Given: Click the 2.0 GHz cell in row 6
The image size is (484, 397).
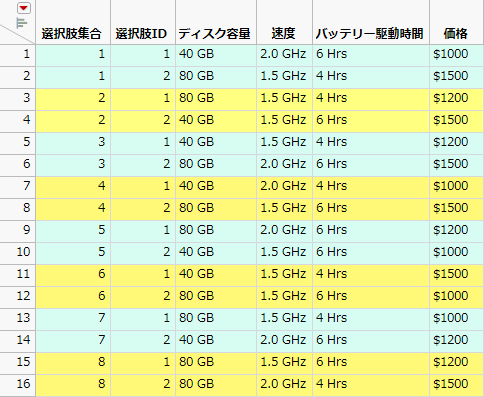Looking at the screenshot, I should (x=284, y=164).
